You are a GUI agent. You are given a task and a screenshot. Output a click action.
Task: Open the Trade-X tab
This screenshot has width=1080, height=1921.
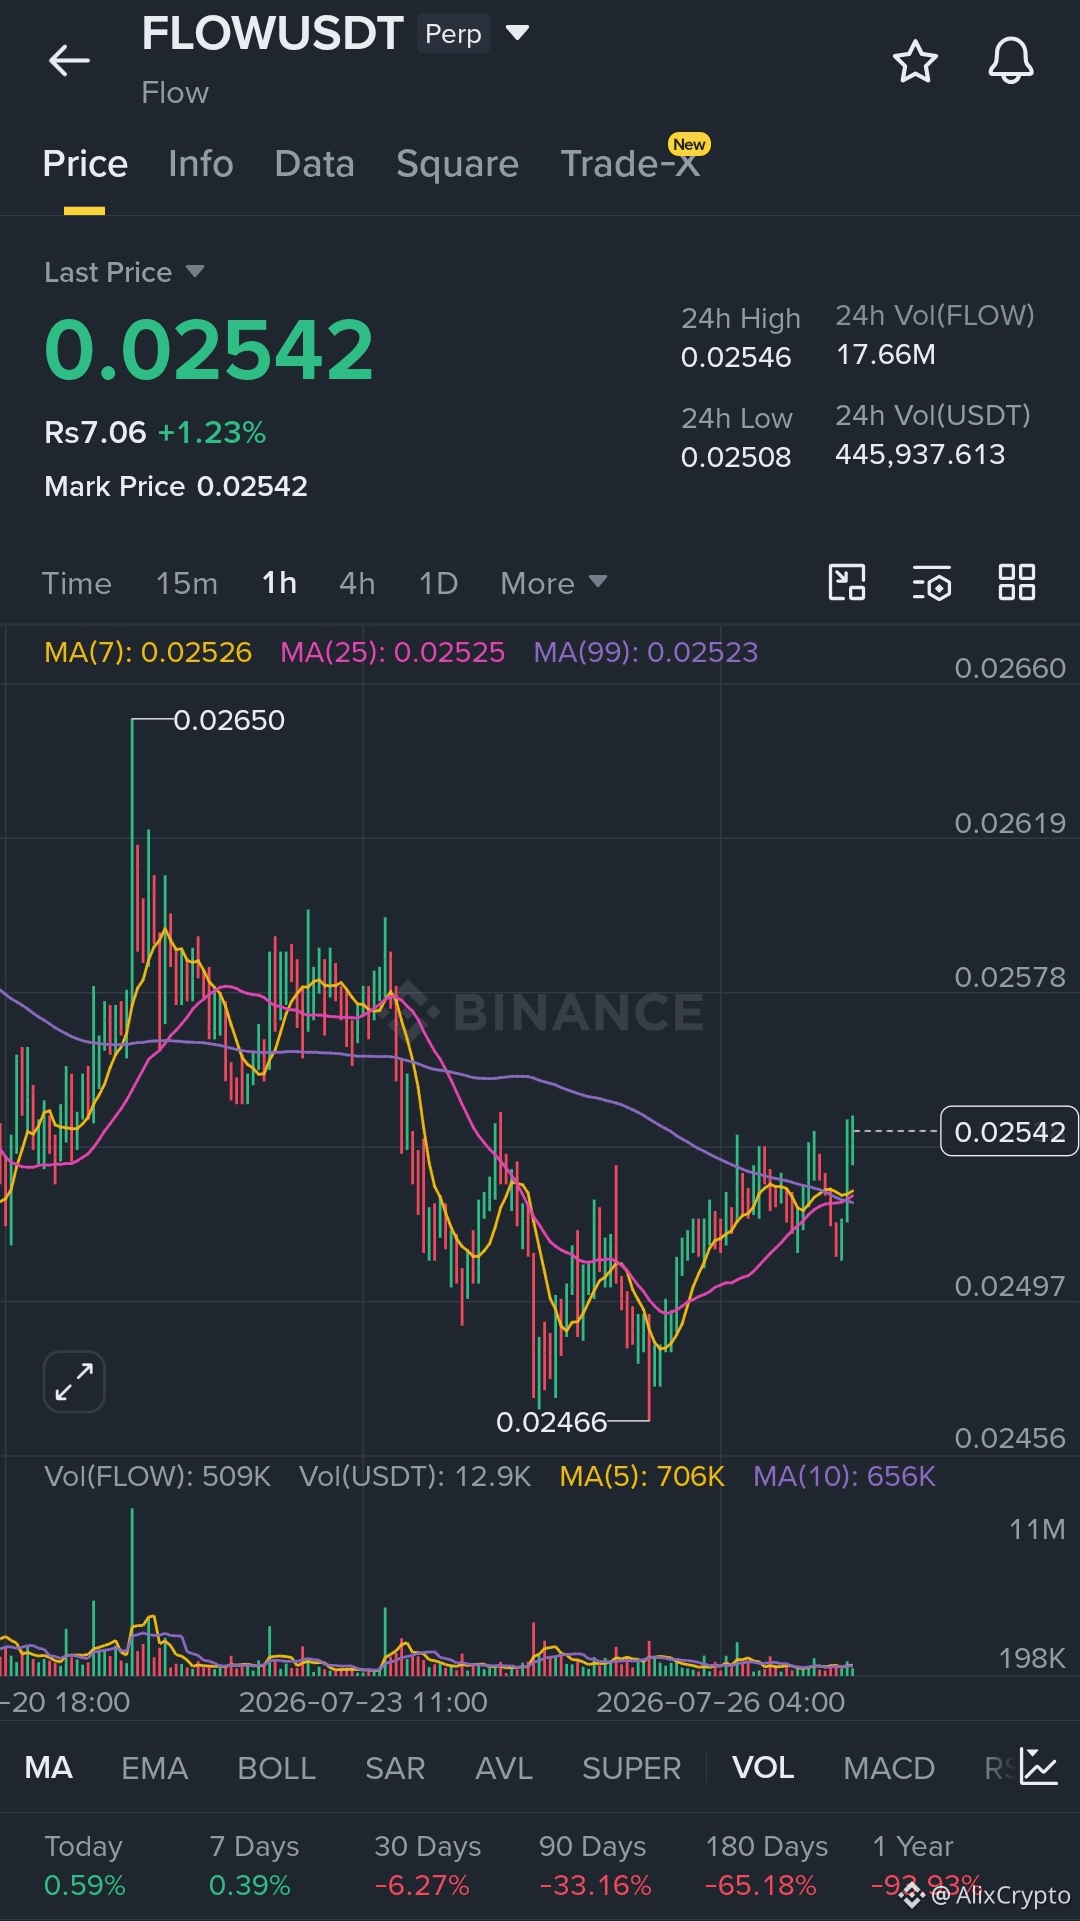pos(630,164)
